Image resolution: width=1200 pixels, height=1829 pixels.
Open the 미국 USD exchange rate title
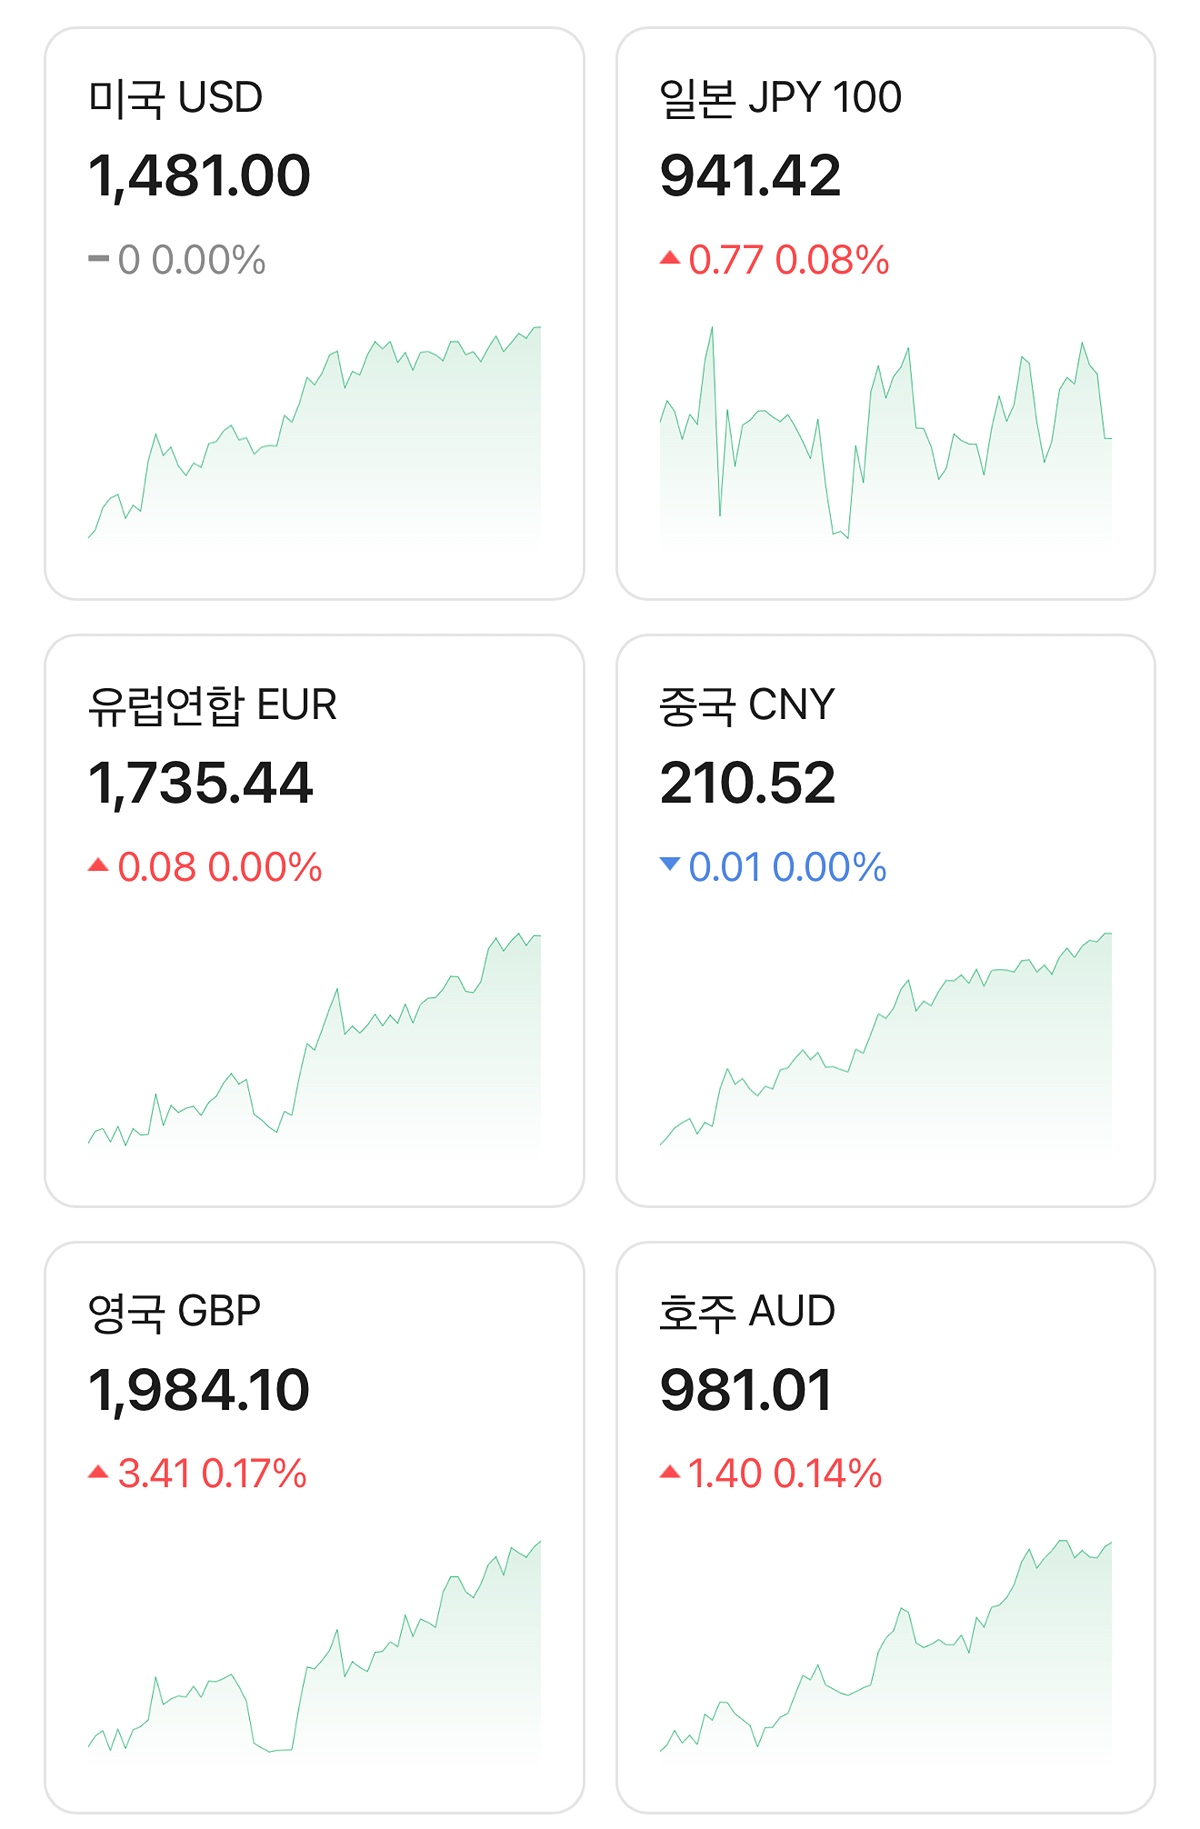coord(175,98)
